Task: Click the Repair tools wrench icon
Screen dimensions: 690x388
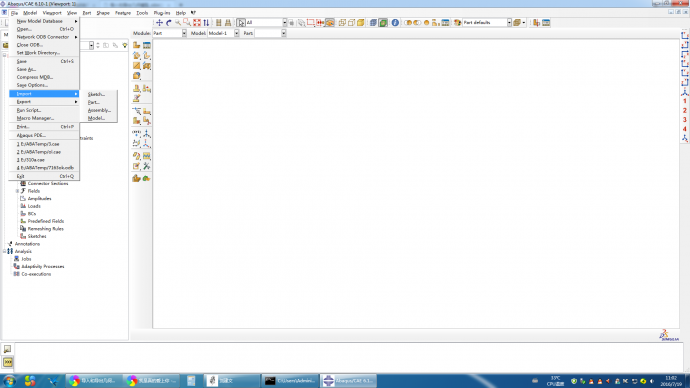Action: click(x=147, y=166)
